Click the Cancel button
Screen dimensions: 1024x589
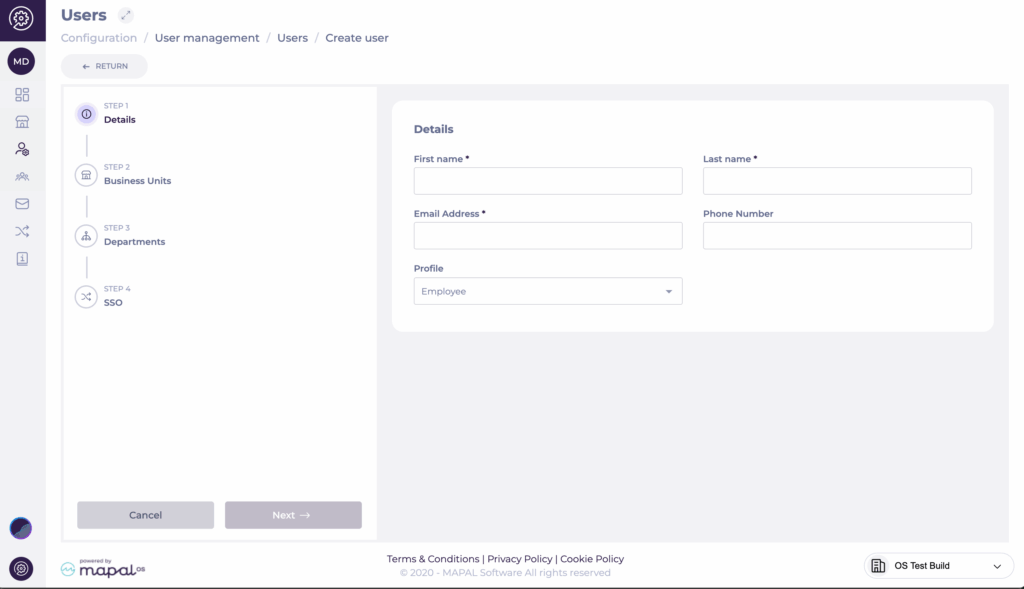pos(145,515)
